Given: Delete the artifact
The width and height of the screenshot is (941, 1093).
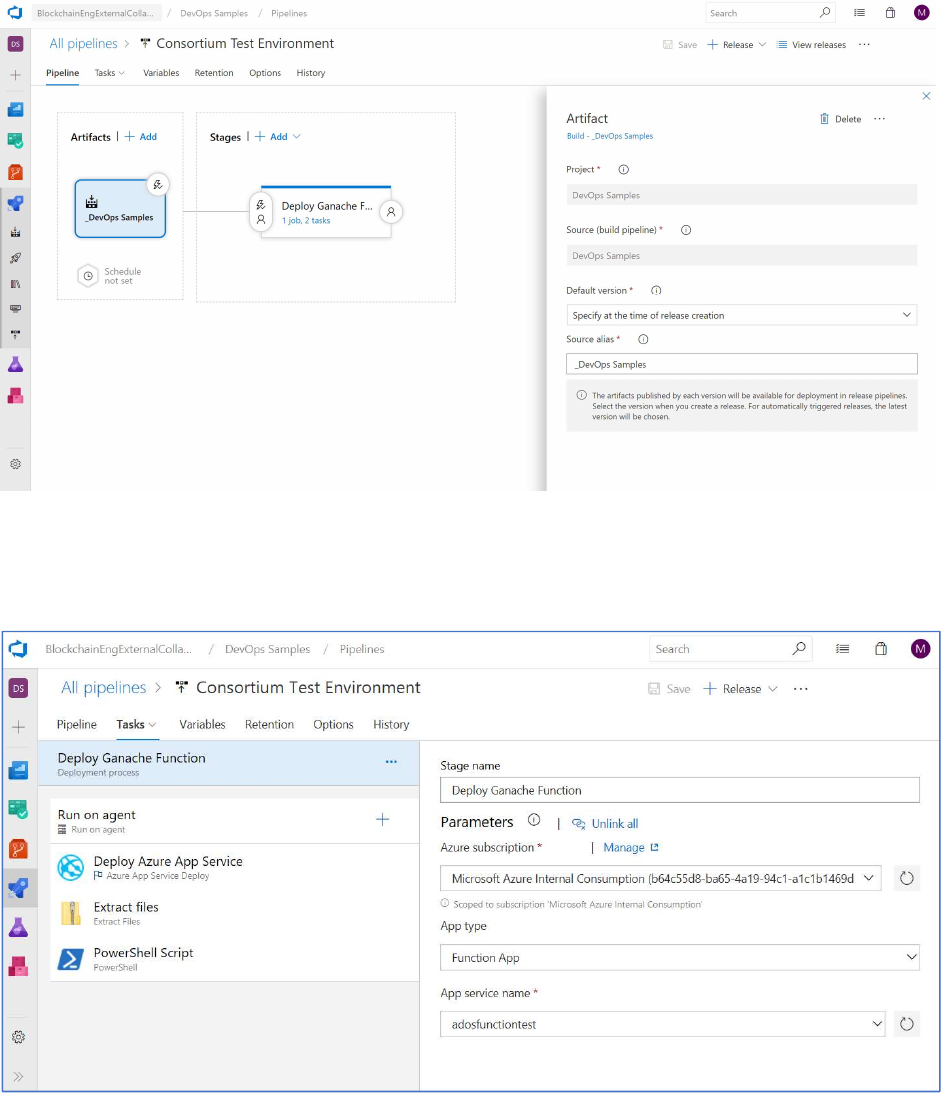Looking at the screenshot, I should [841, 119].
